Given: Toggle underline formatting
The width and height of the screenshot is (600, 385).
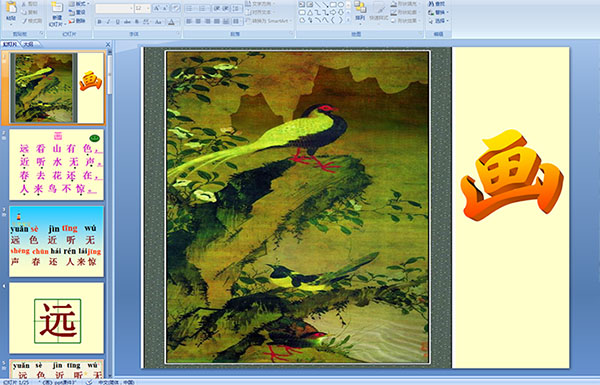Looking at the screenshot, I should point(117,22).
